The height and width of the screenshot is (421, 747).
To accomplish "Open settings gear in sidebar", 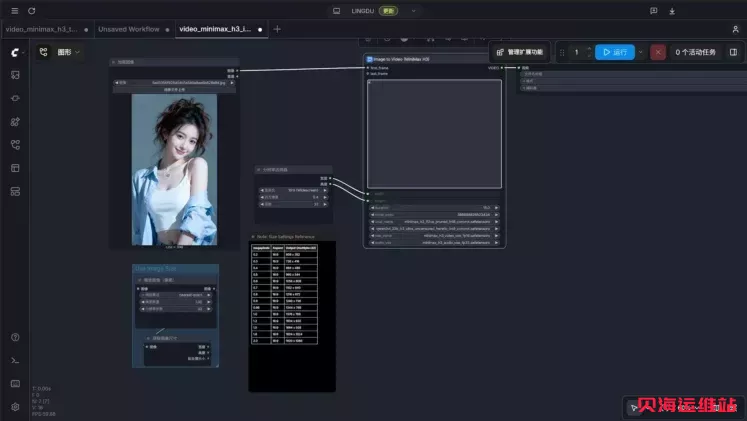I will click(15, 407).
